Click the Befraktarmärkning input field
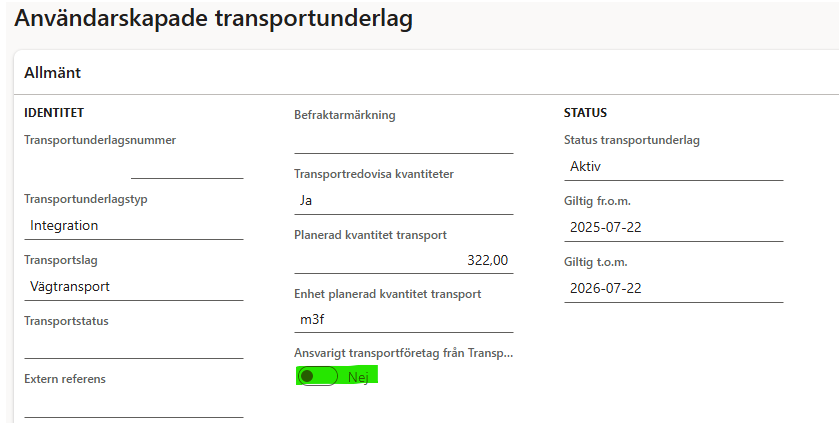The height and width of the screenshot is (427, 839). tap(403, 141)
